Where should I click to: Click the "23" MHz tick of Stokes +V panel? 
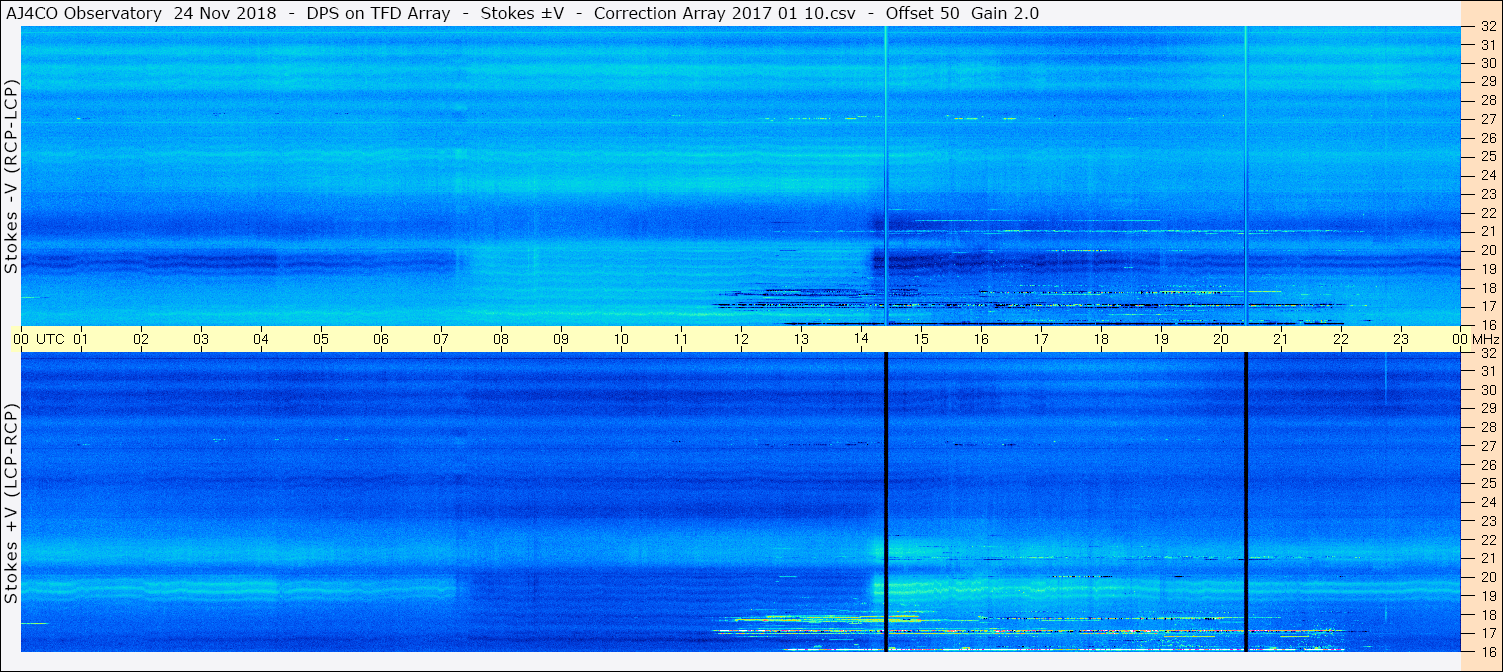(x=1487, y=521)
